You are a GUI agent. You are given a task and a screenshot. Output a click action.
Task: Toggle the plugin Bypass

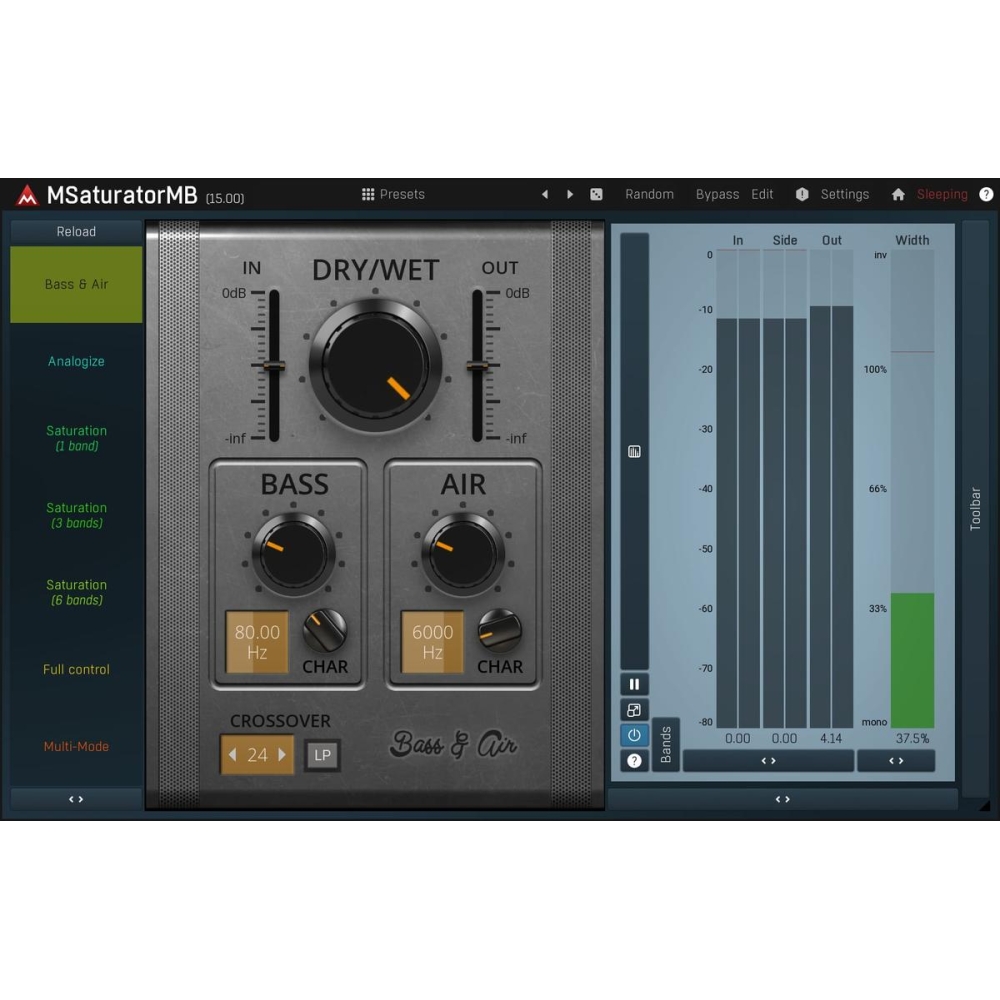[717, 194]
